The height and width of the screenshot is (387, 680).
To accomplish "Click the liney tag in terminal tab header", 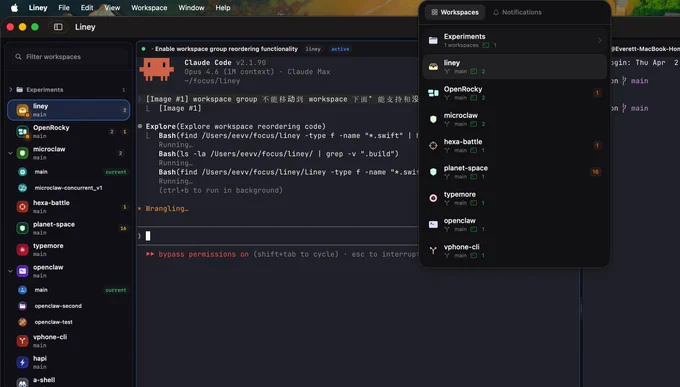I will [313, 49].
